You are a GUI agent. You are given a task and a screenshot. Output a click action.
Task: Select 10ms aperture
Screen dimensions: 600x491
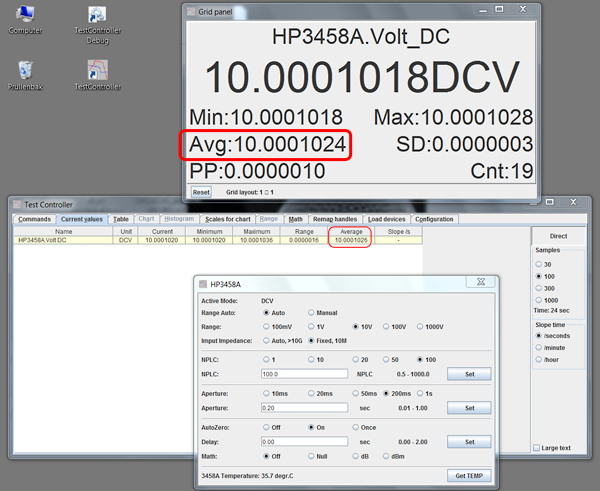coord(266,393)
